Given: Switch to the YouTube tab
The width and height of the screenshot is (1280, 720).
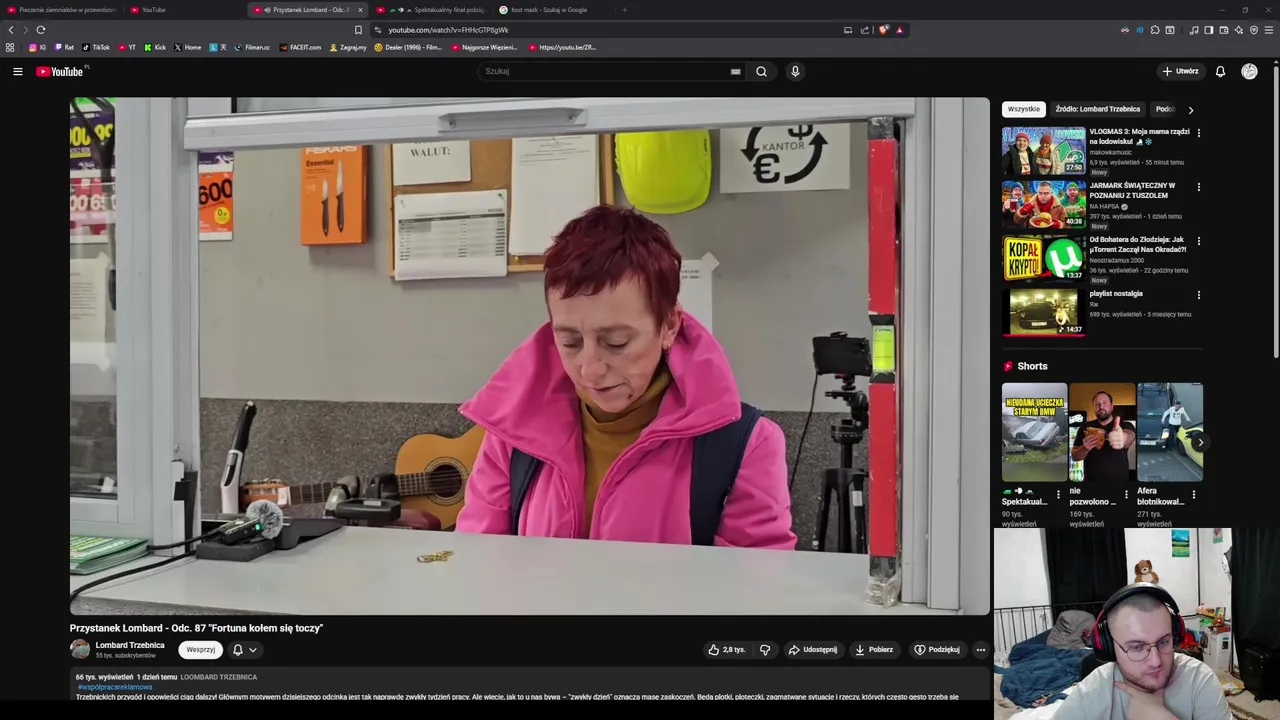Looking at the screenshot, I should tap(185, 10).
